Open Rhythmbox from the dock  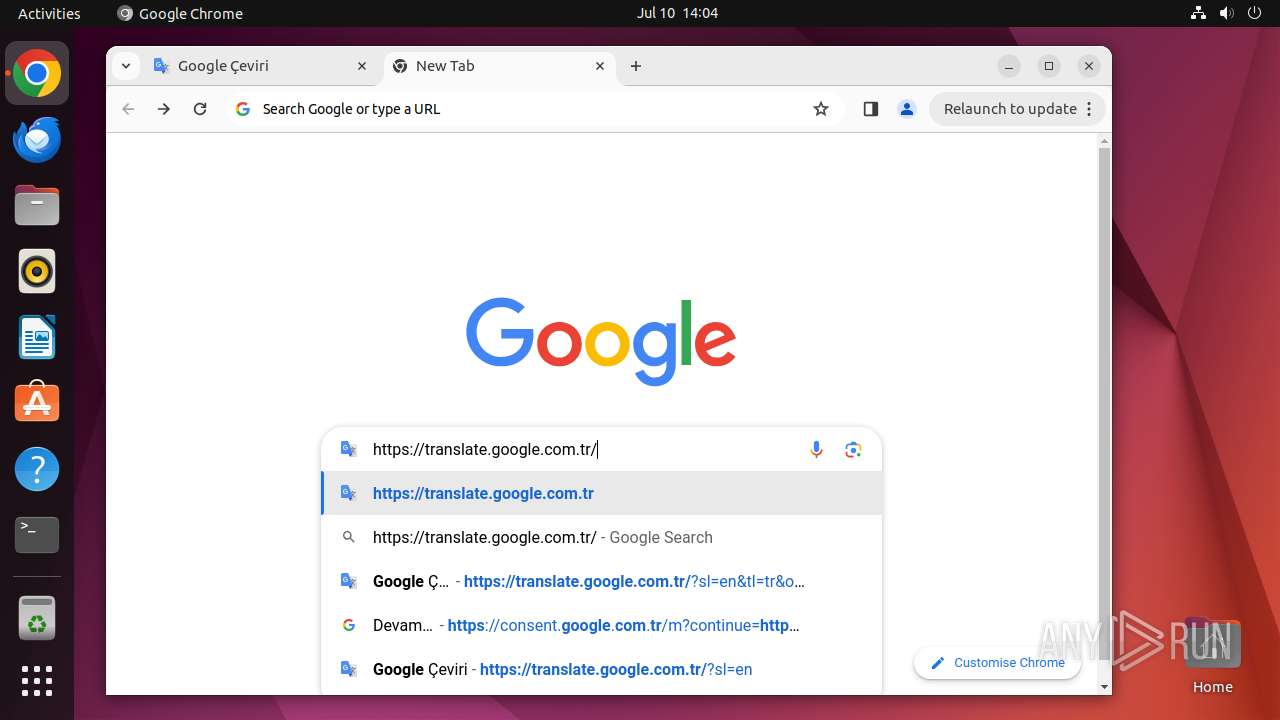coord(37,272)
